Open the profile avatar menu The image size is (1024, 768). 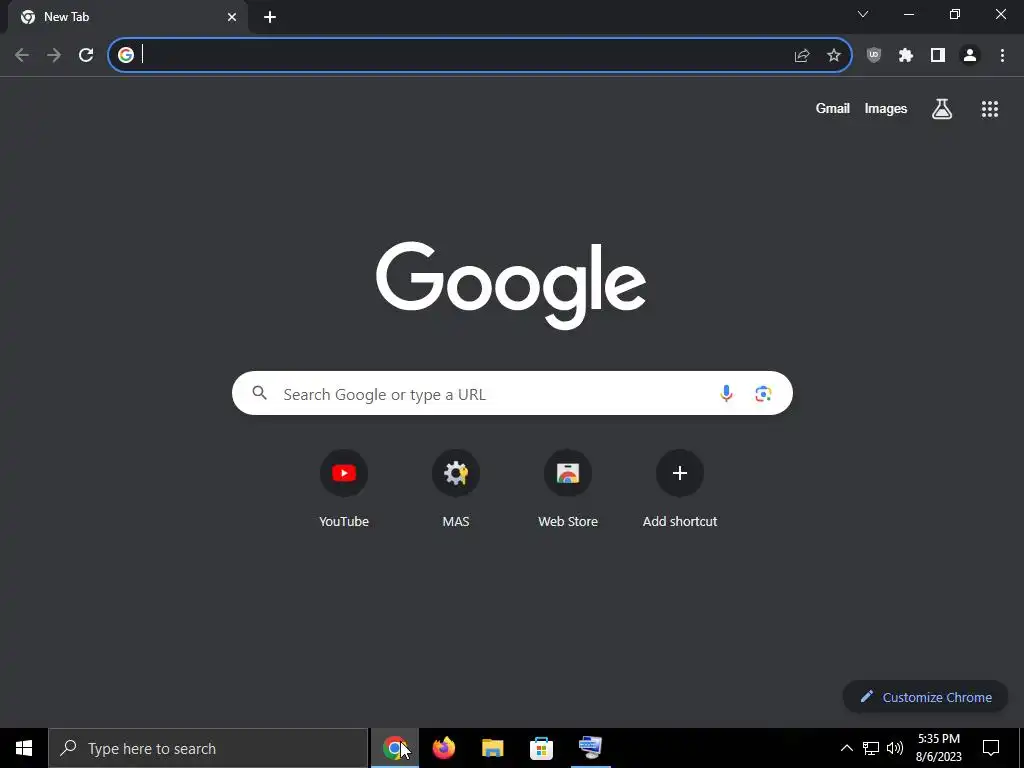(970, 56)
